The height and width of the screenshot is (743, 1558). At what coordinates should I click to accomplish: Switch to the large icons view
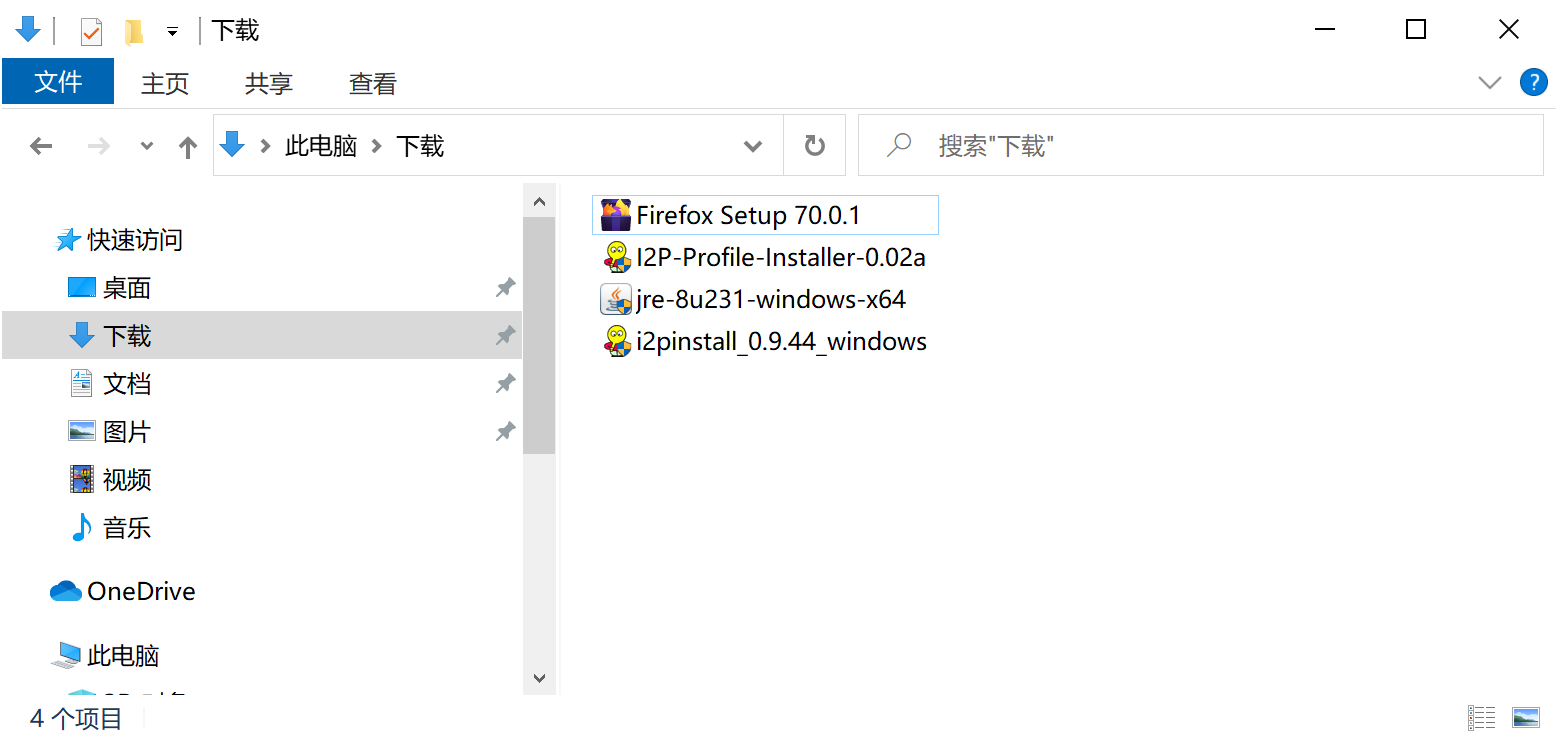click(x=1525, y=717)
